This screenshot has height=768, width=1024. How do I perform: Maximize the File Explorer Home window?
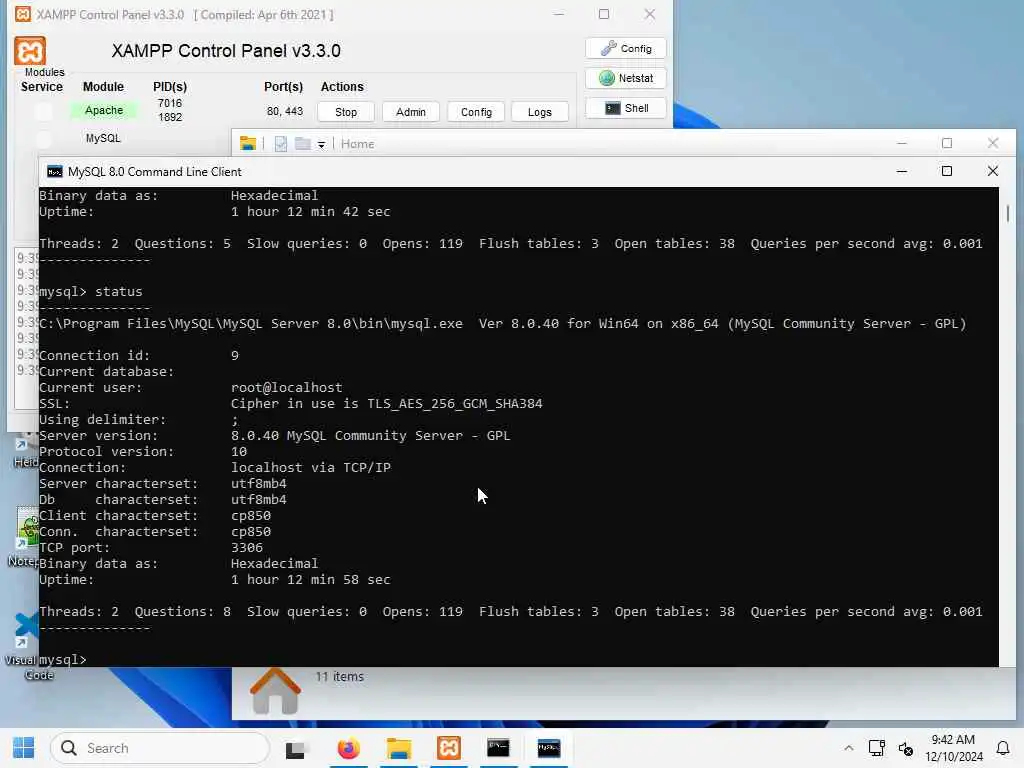click(x=947, y=143)
